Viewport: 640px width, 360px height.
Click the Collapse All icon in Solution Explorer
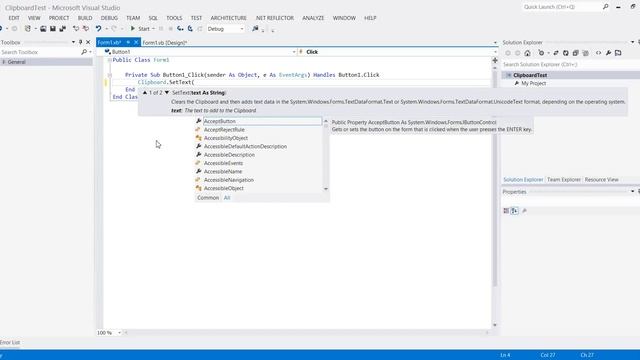click(x=576, y=53)
